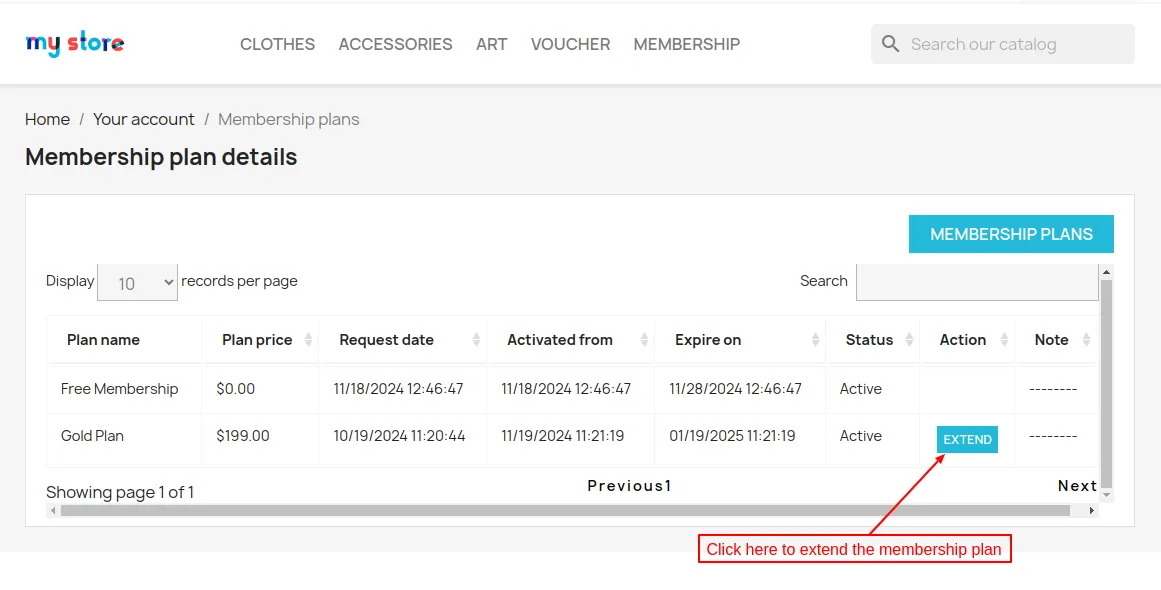Click the search magnifier icon
This screenshot has height=590, width=1161.
pyautogui.click(x=890, y=44)
